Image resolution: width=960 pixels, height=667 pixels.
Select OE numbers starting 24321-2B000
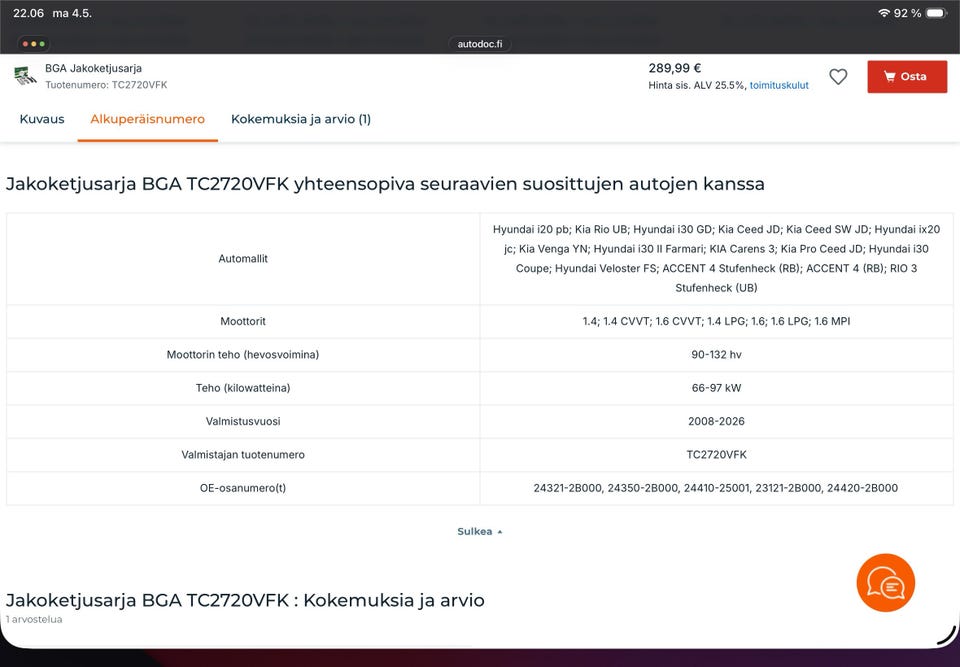pyautogui.click(x=716, y=488)
